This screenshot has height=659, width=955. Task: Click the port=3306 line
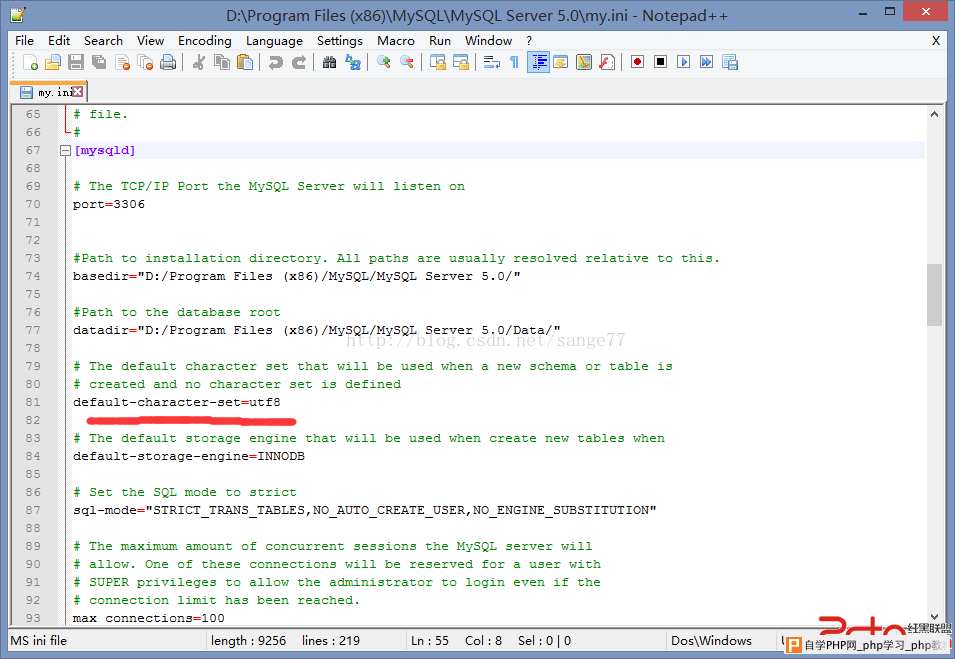109,204
